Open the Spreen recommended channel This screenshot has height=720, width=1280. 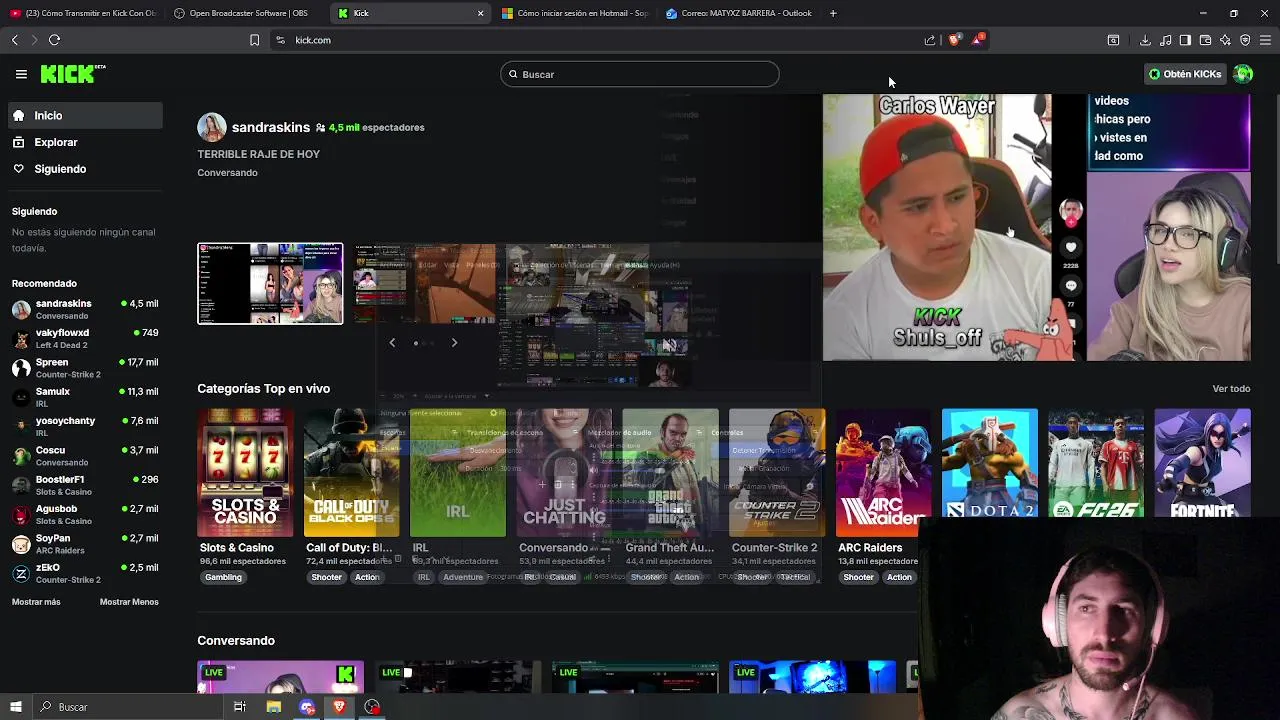click(84, 368)
